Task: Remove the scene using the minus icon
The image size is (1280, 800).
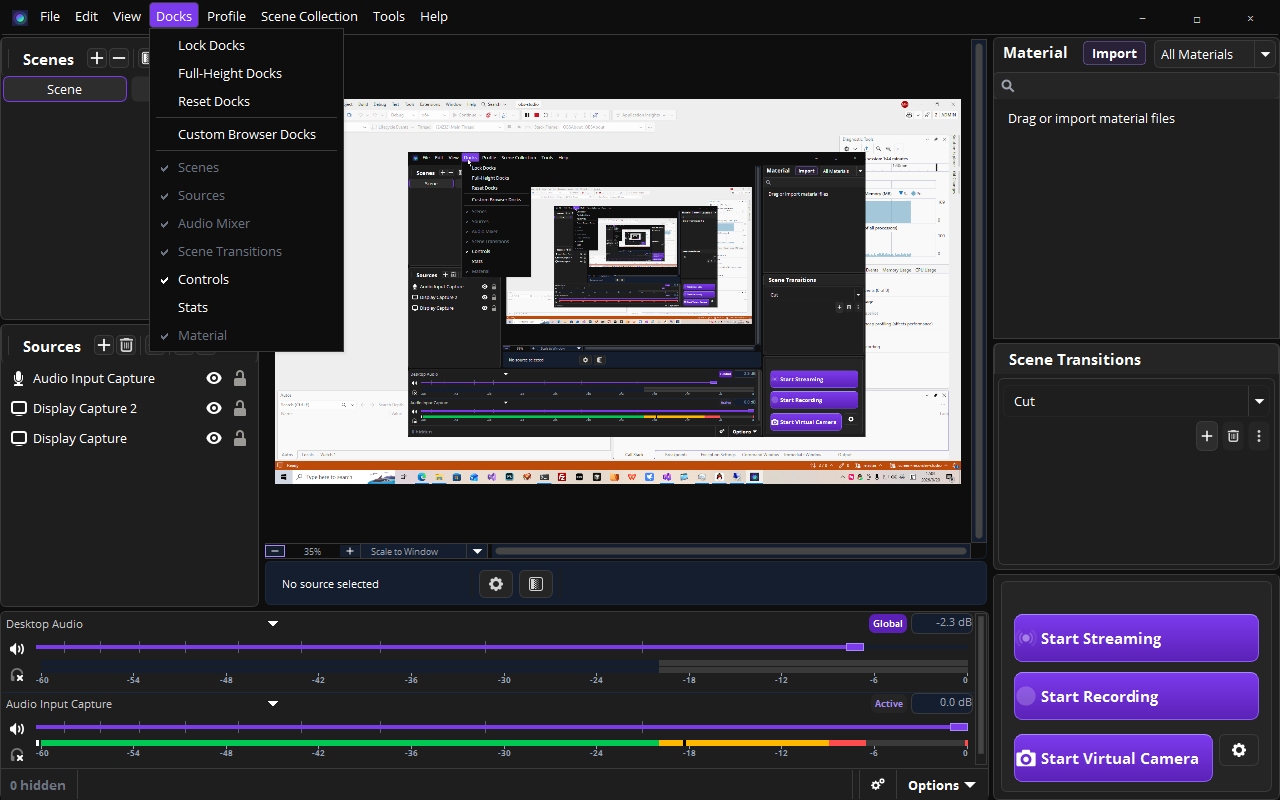Action: point(119,59)
